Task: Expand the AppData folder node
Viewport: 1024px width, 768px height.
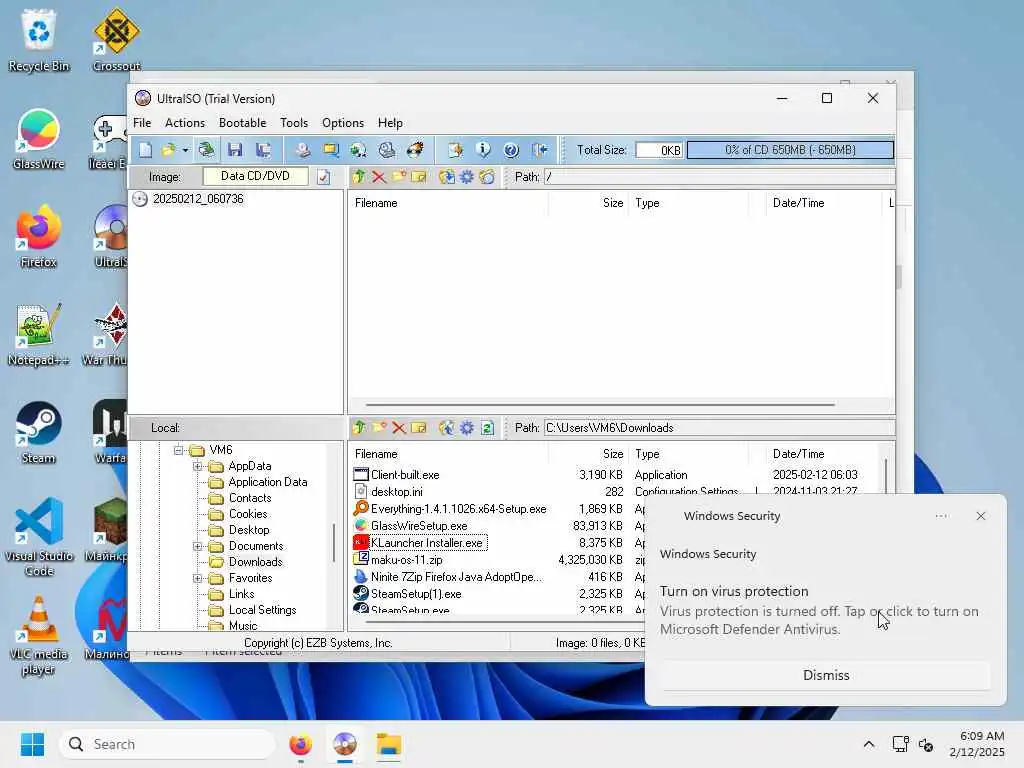Action: click(197, 466)
